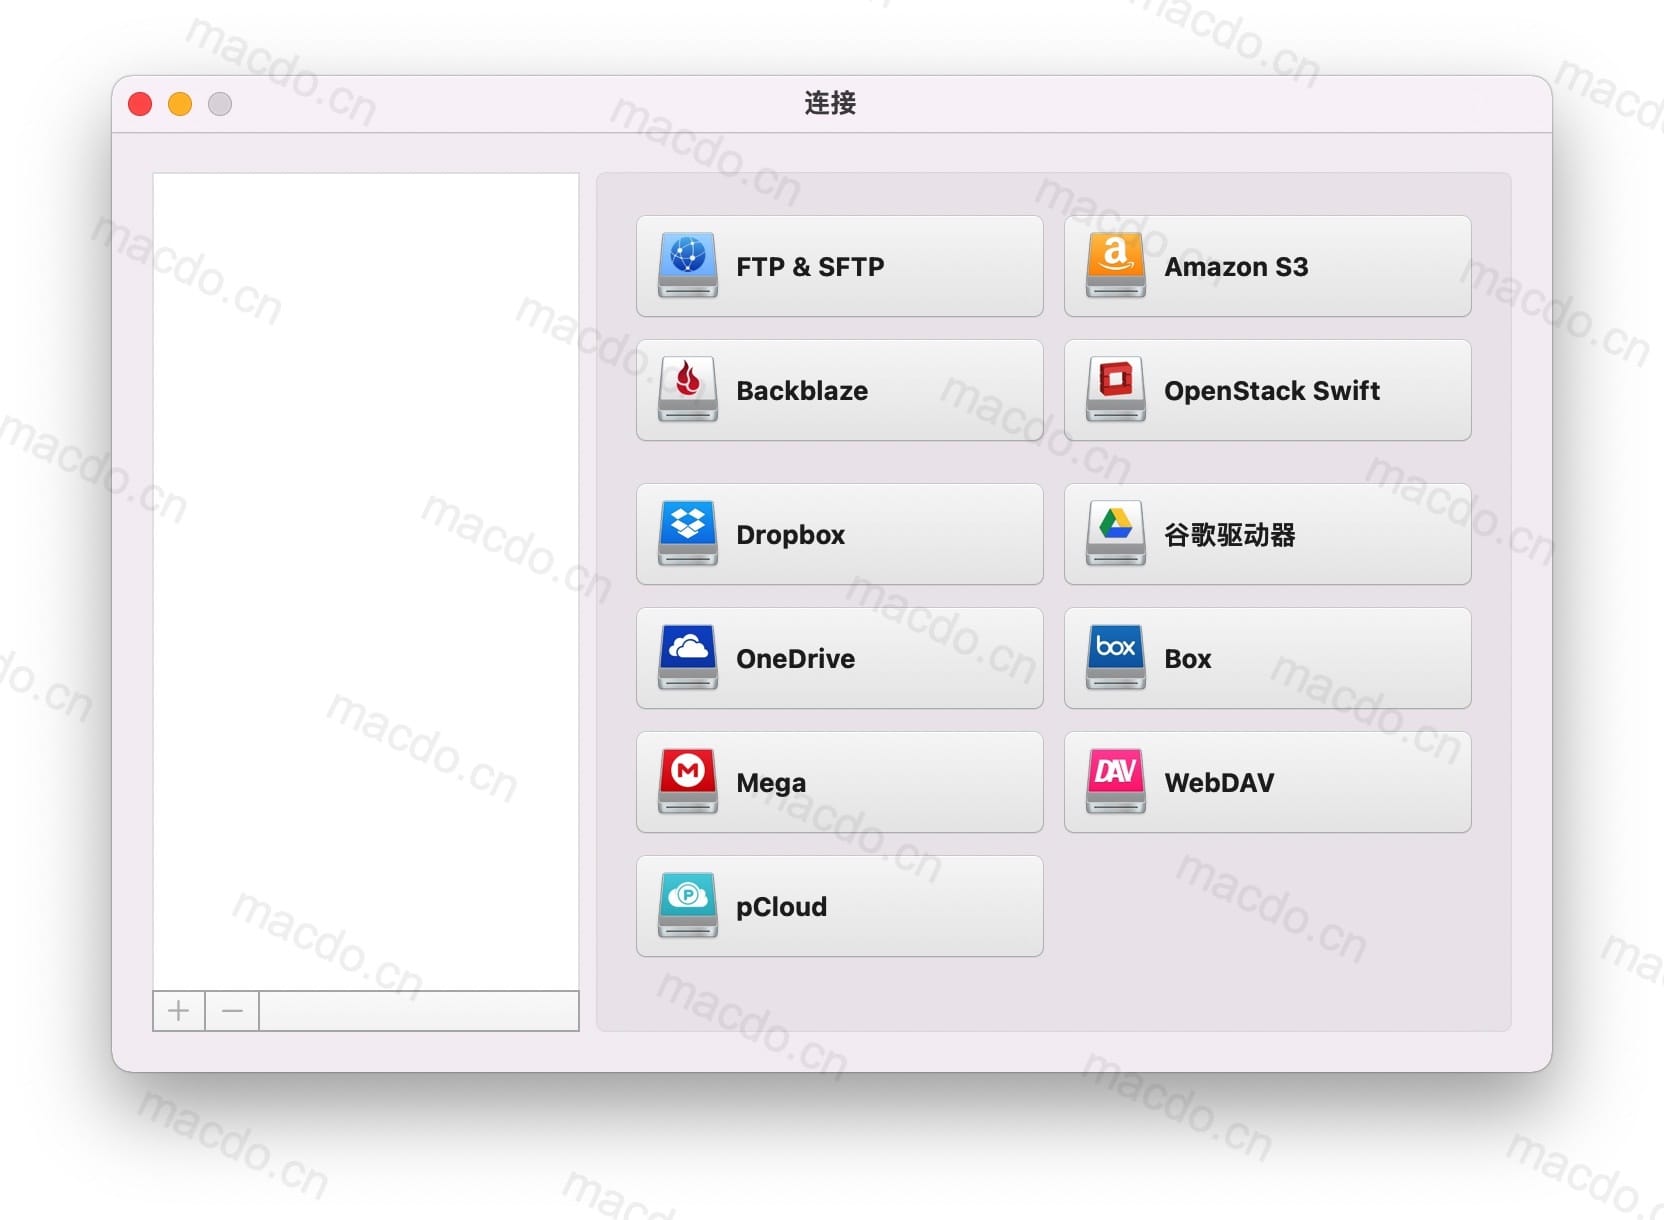
Task: Select the Box label text
Action: [x=1188, y=659]
